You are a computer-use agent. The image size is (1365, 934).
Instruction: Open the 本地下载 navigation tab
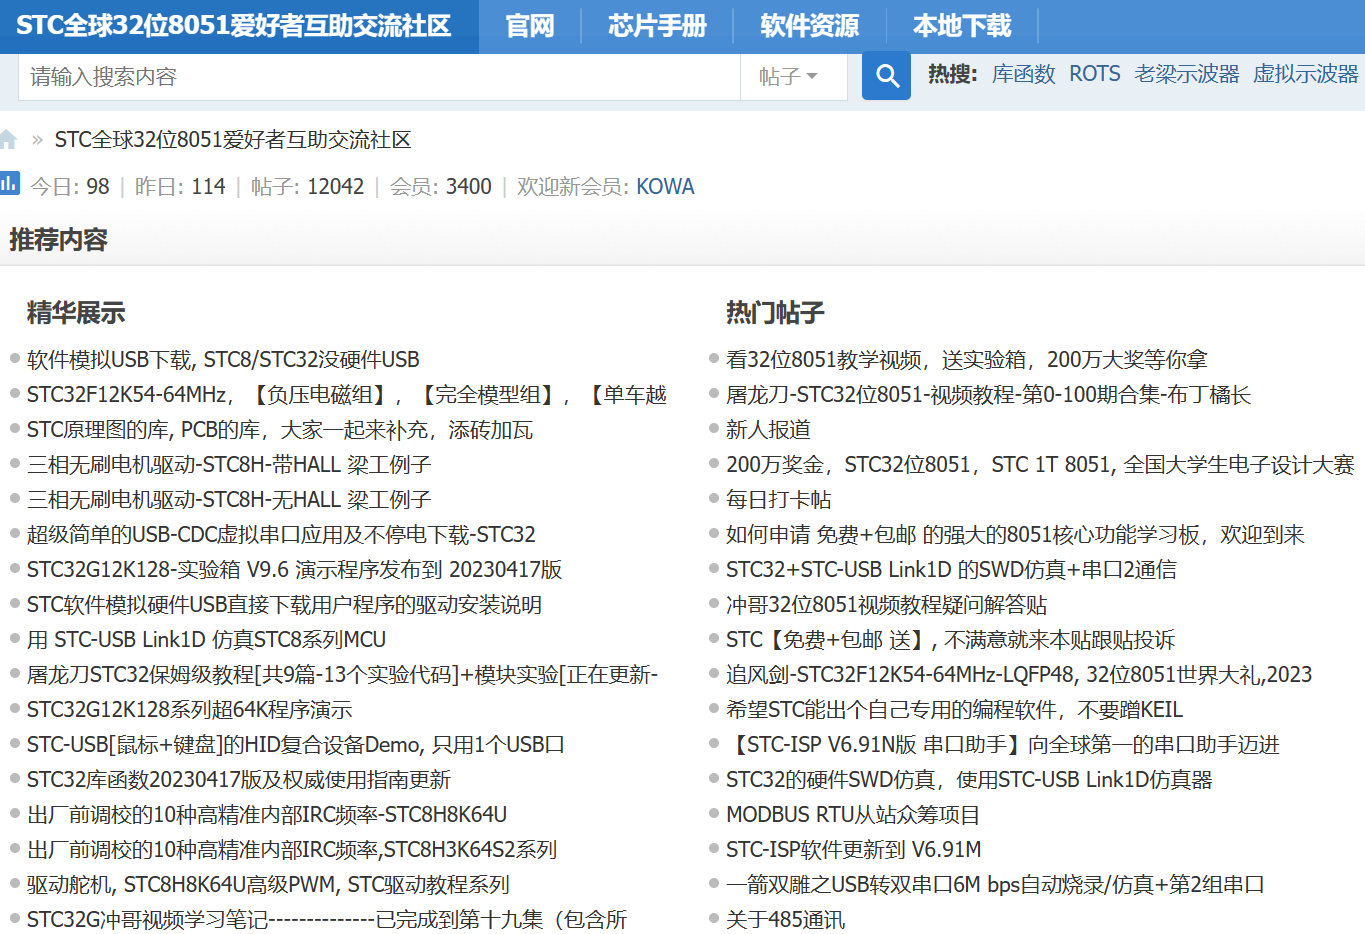[x=962, y=26]
